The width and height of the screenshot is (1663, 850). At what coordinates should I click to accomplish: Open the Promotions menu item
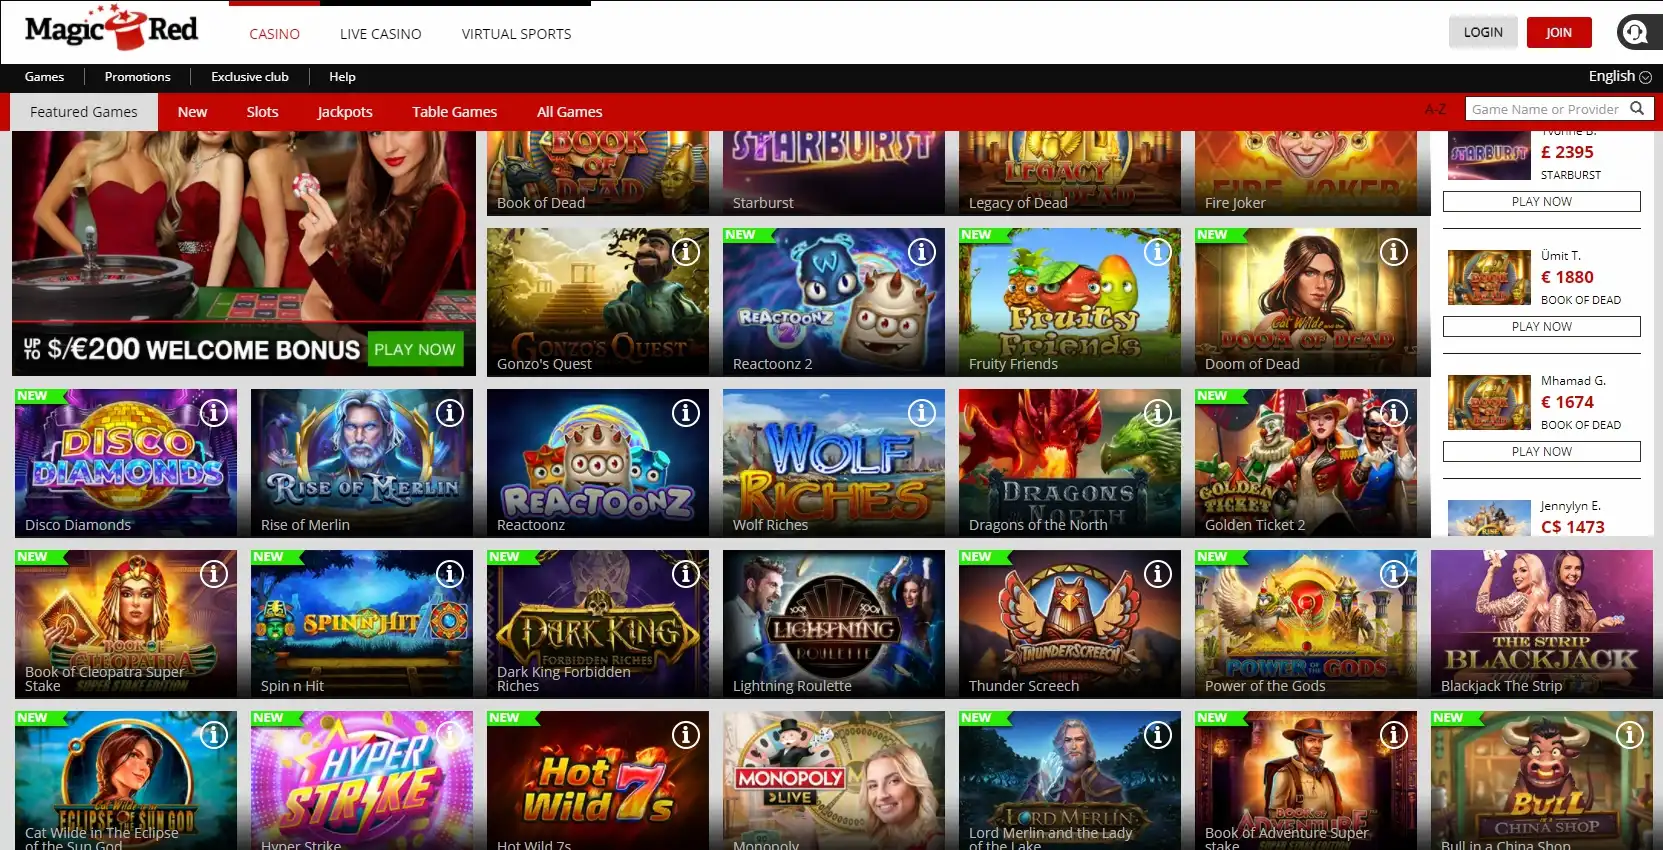137,77
